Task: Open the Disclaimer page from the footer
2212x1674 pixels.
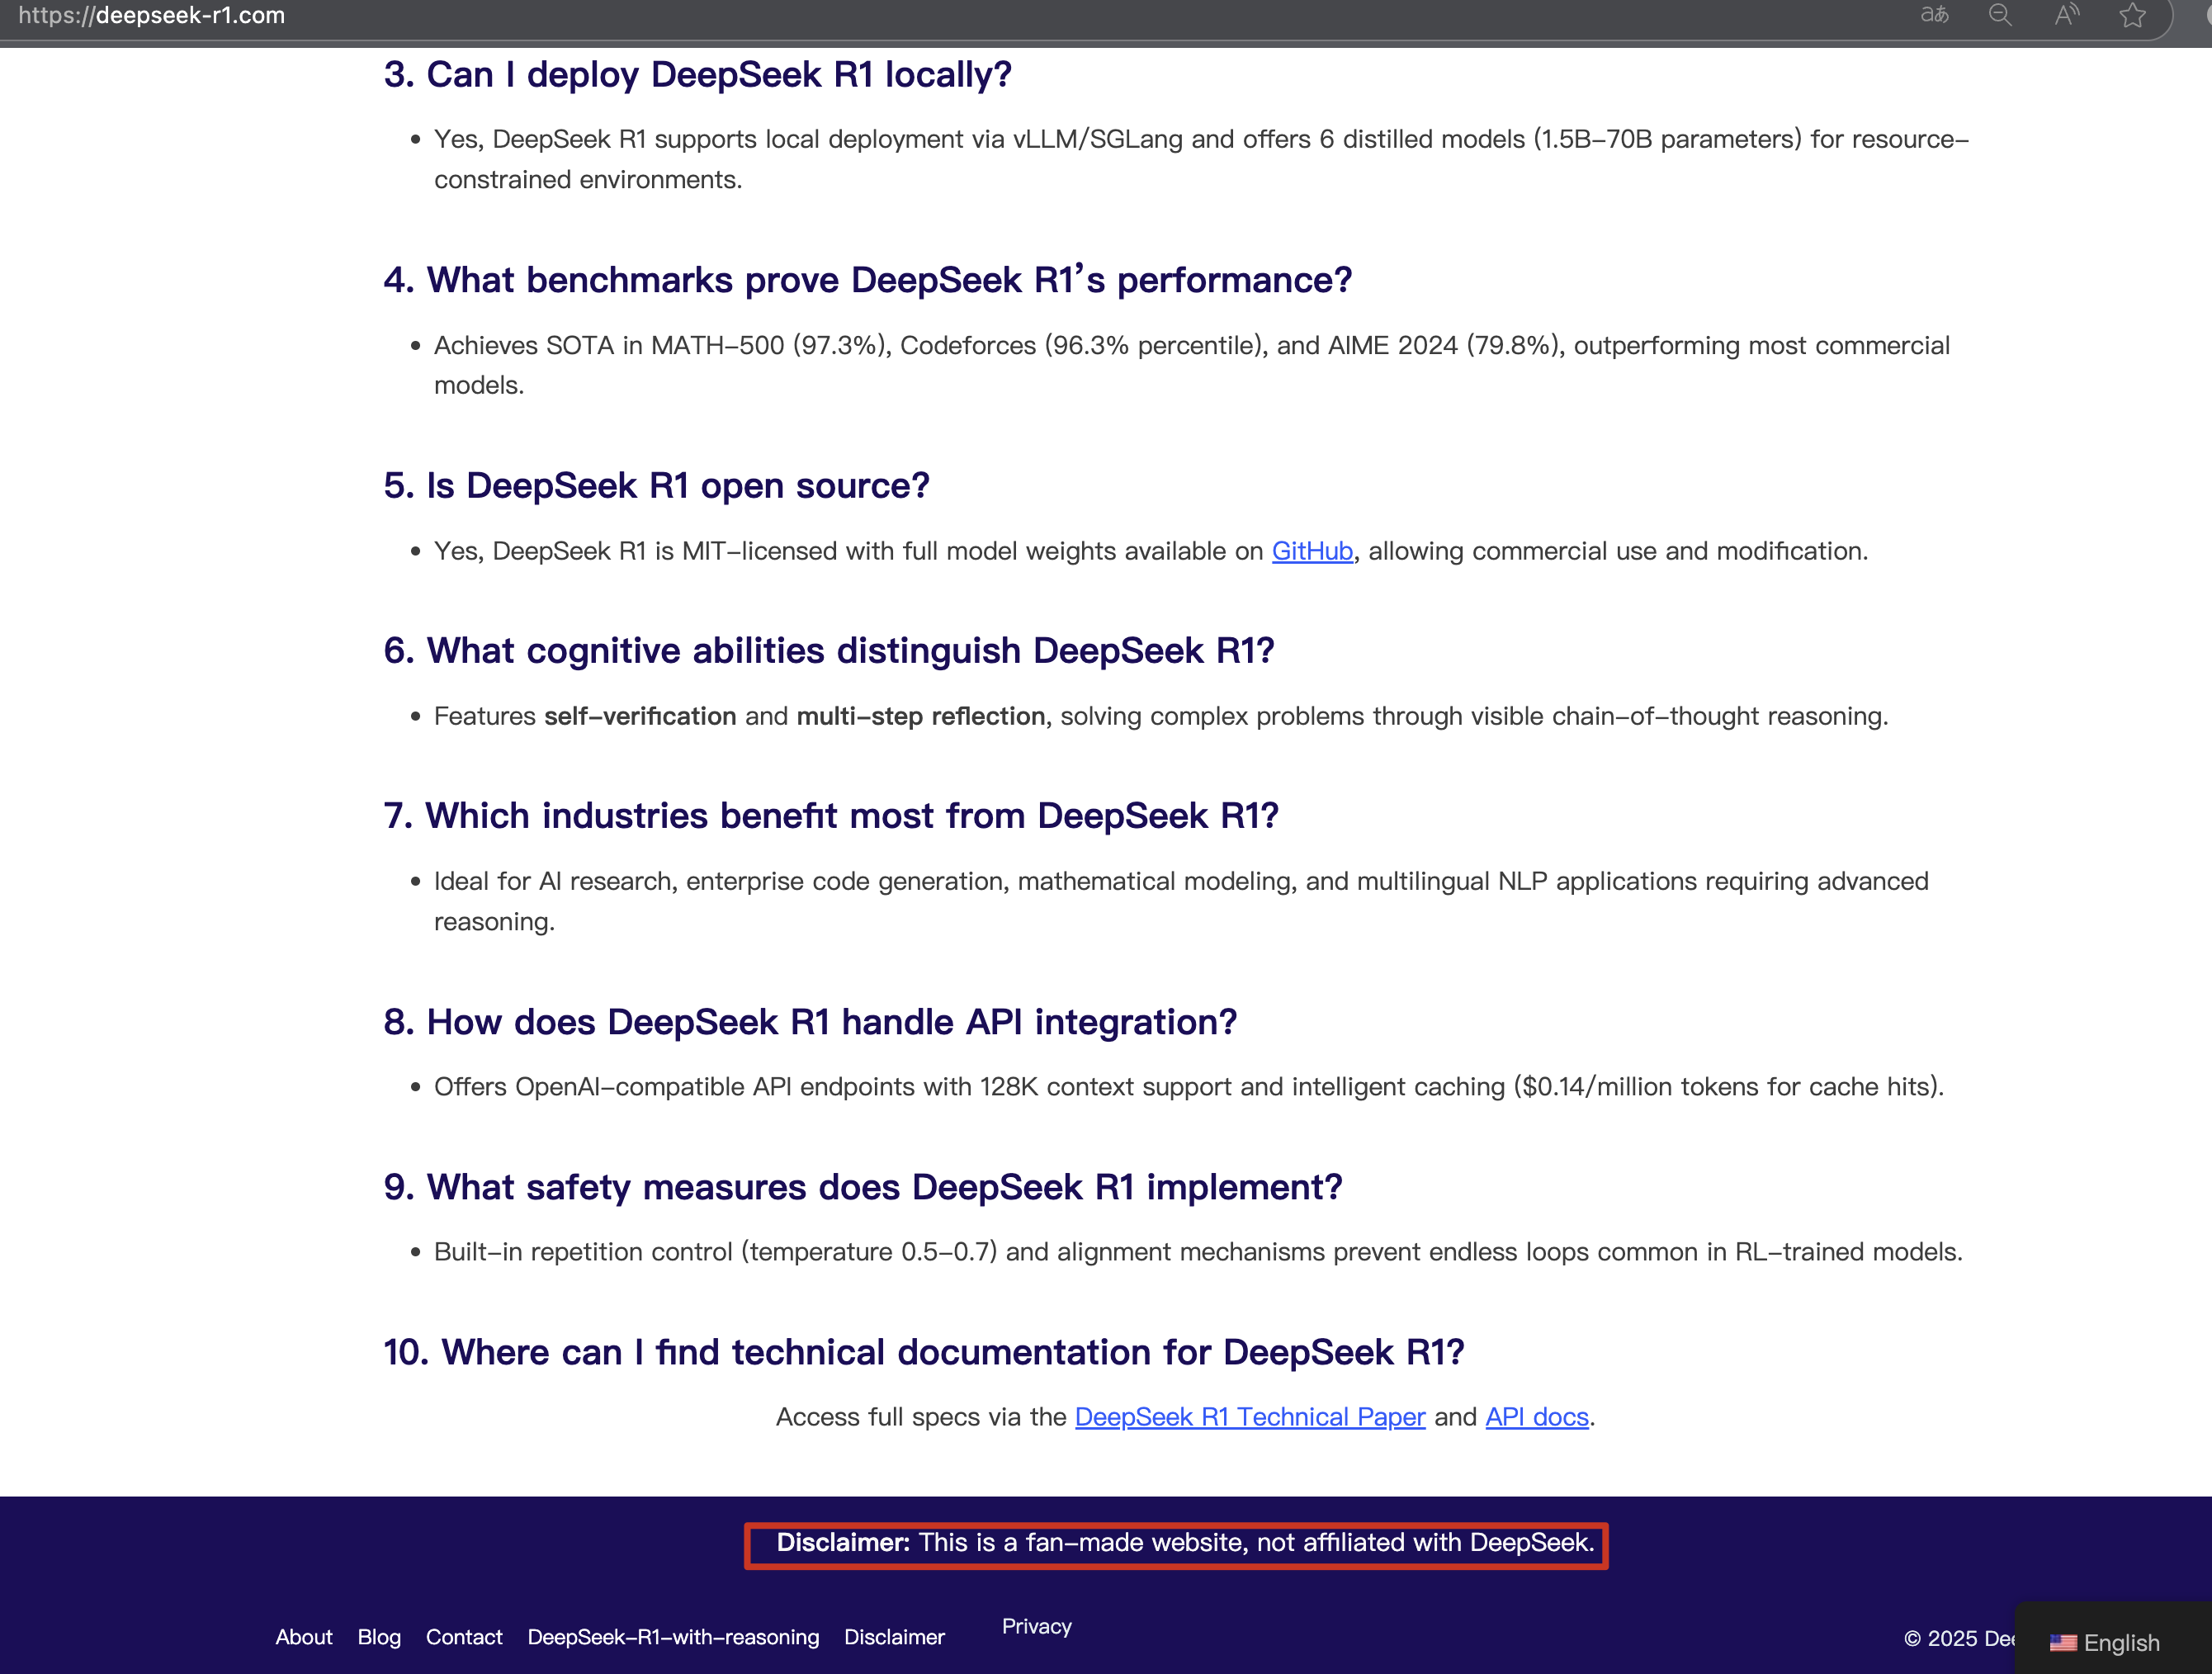Action: 894,1637
